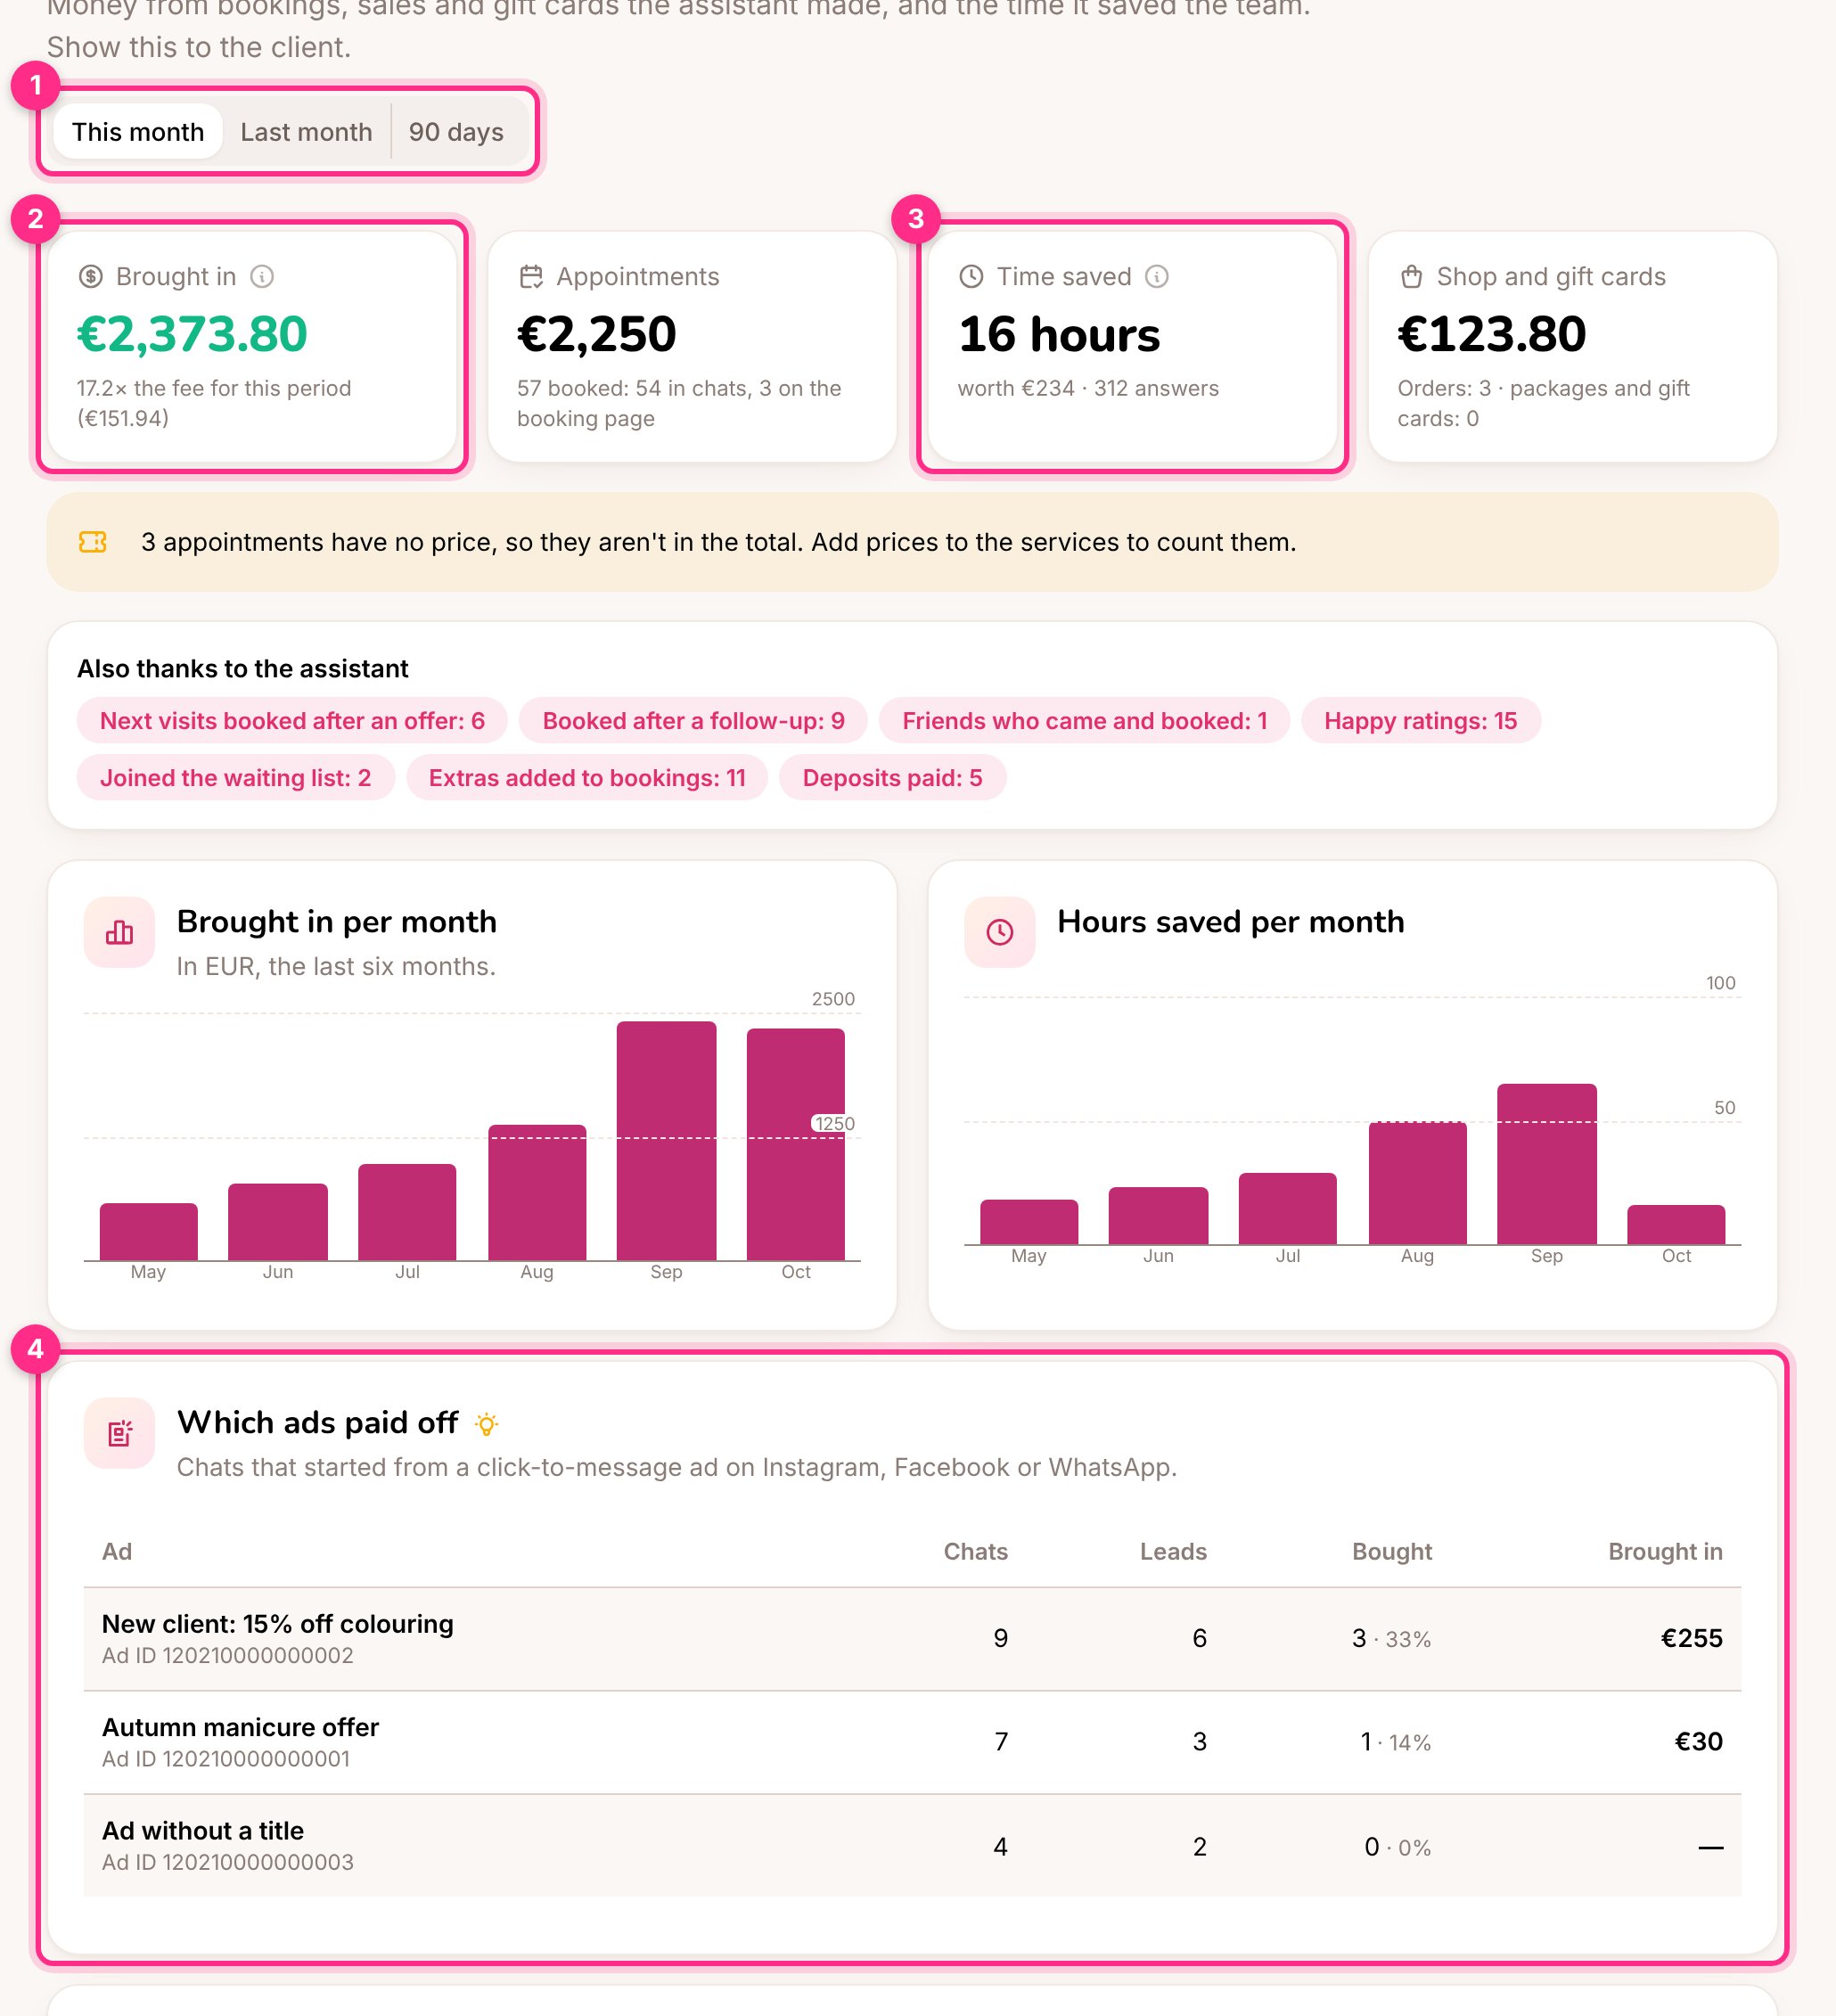Click the clock icon for Hours saved per month

click(1000, 932)
